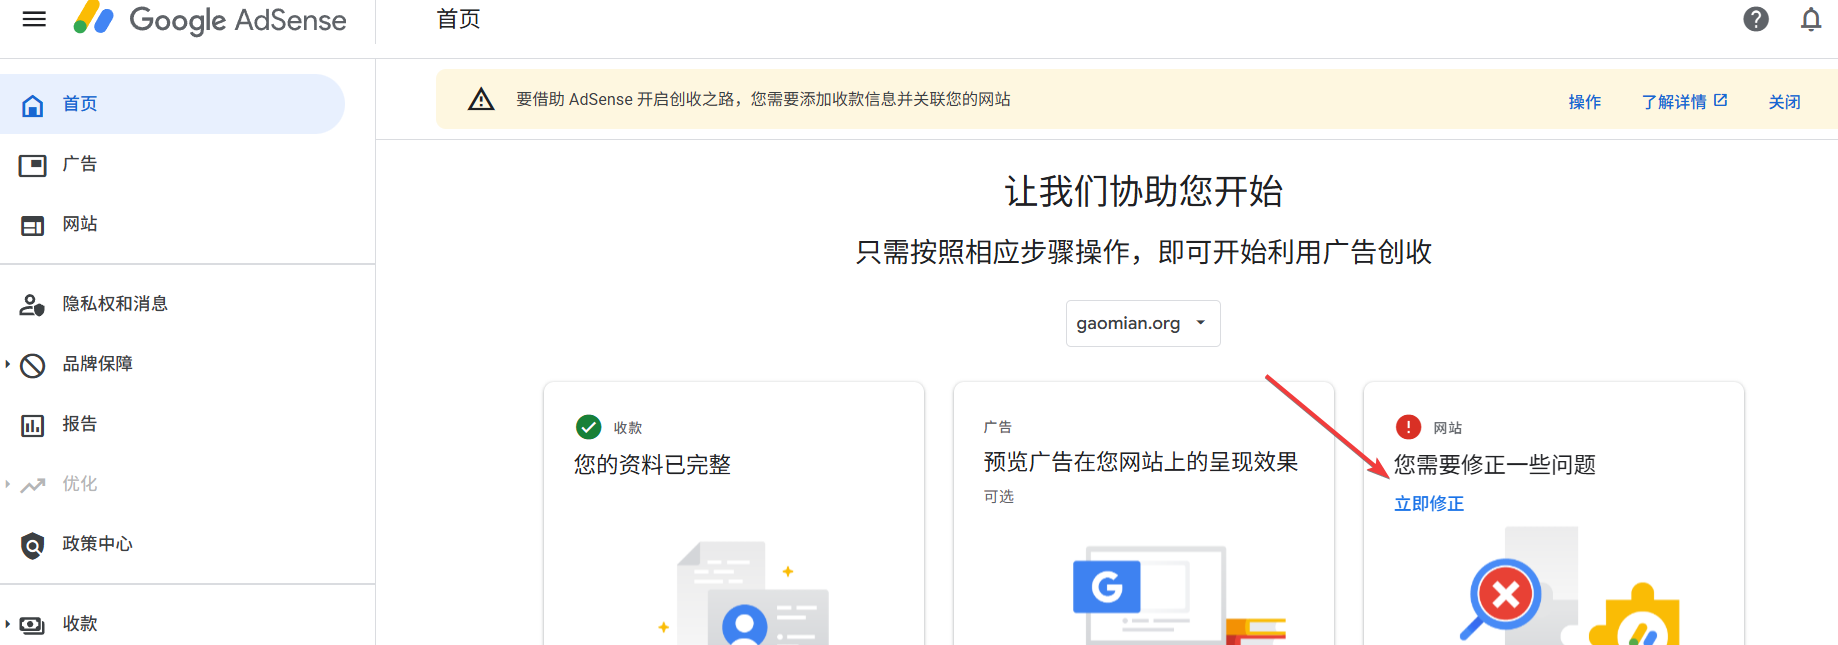Screen dimensions: 1838x645
Task: Click 优化 label in the sidebar
Action: point(80,484)
